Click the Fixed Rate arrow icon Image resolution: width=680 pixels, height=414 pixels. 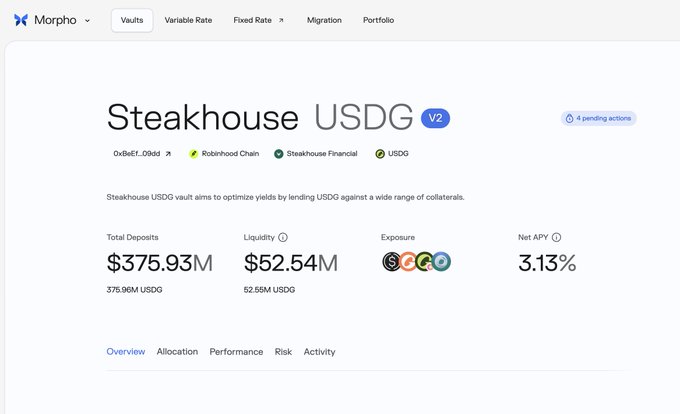[281, 20]
